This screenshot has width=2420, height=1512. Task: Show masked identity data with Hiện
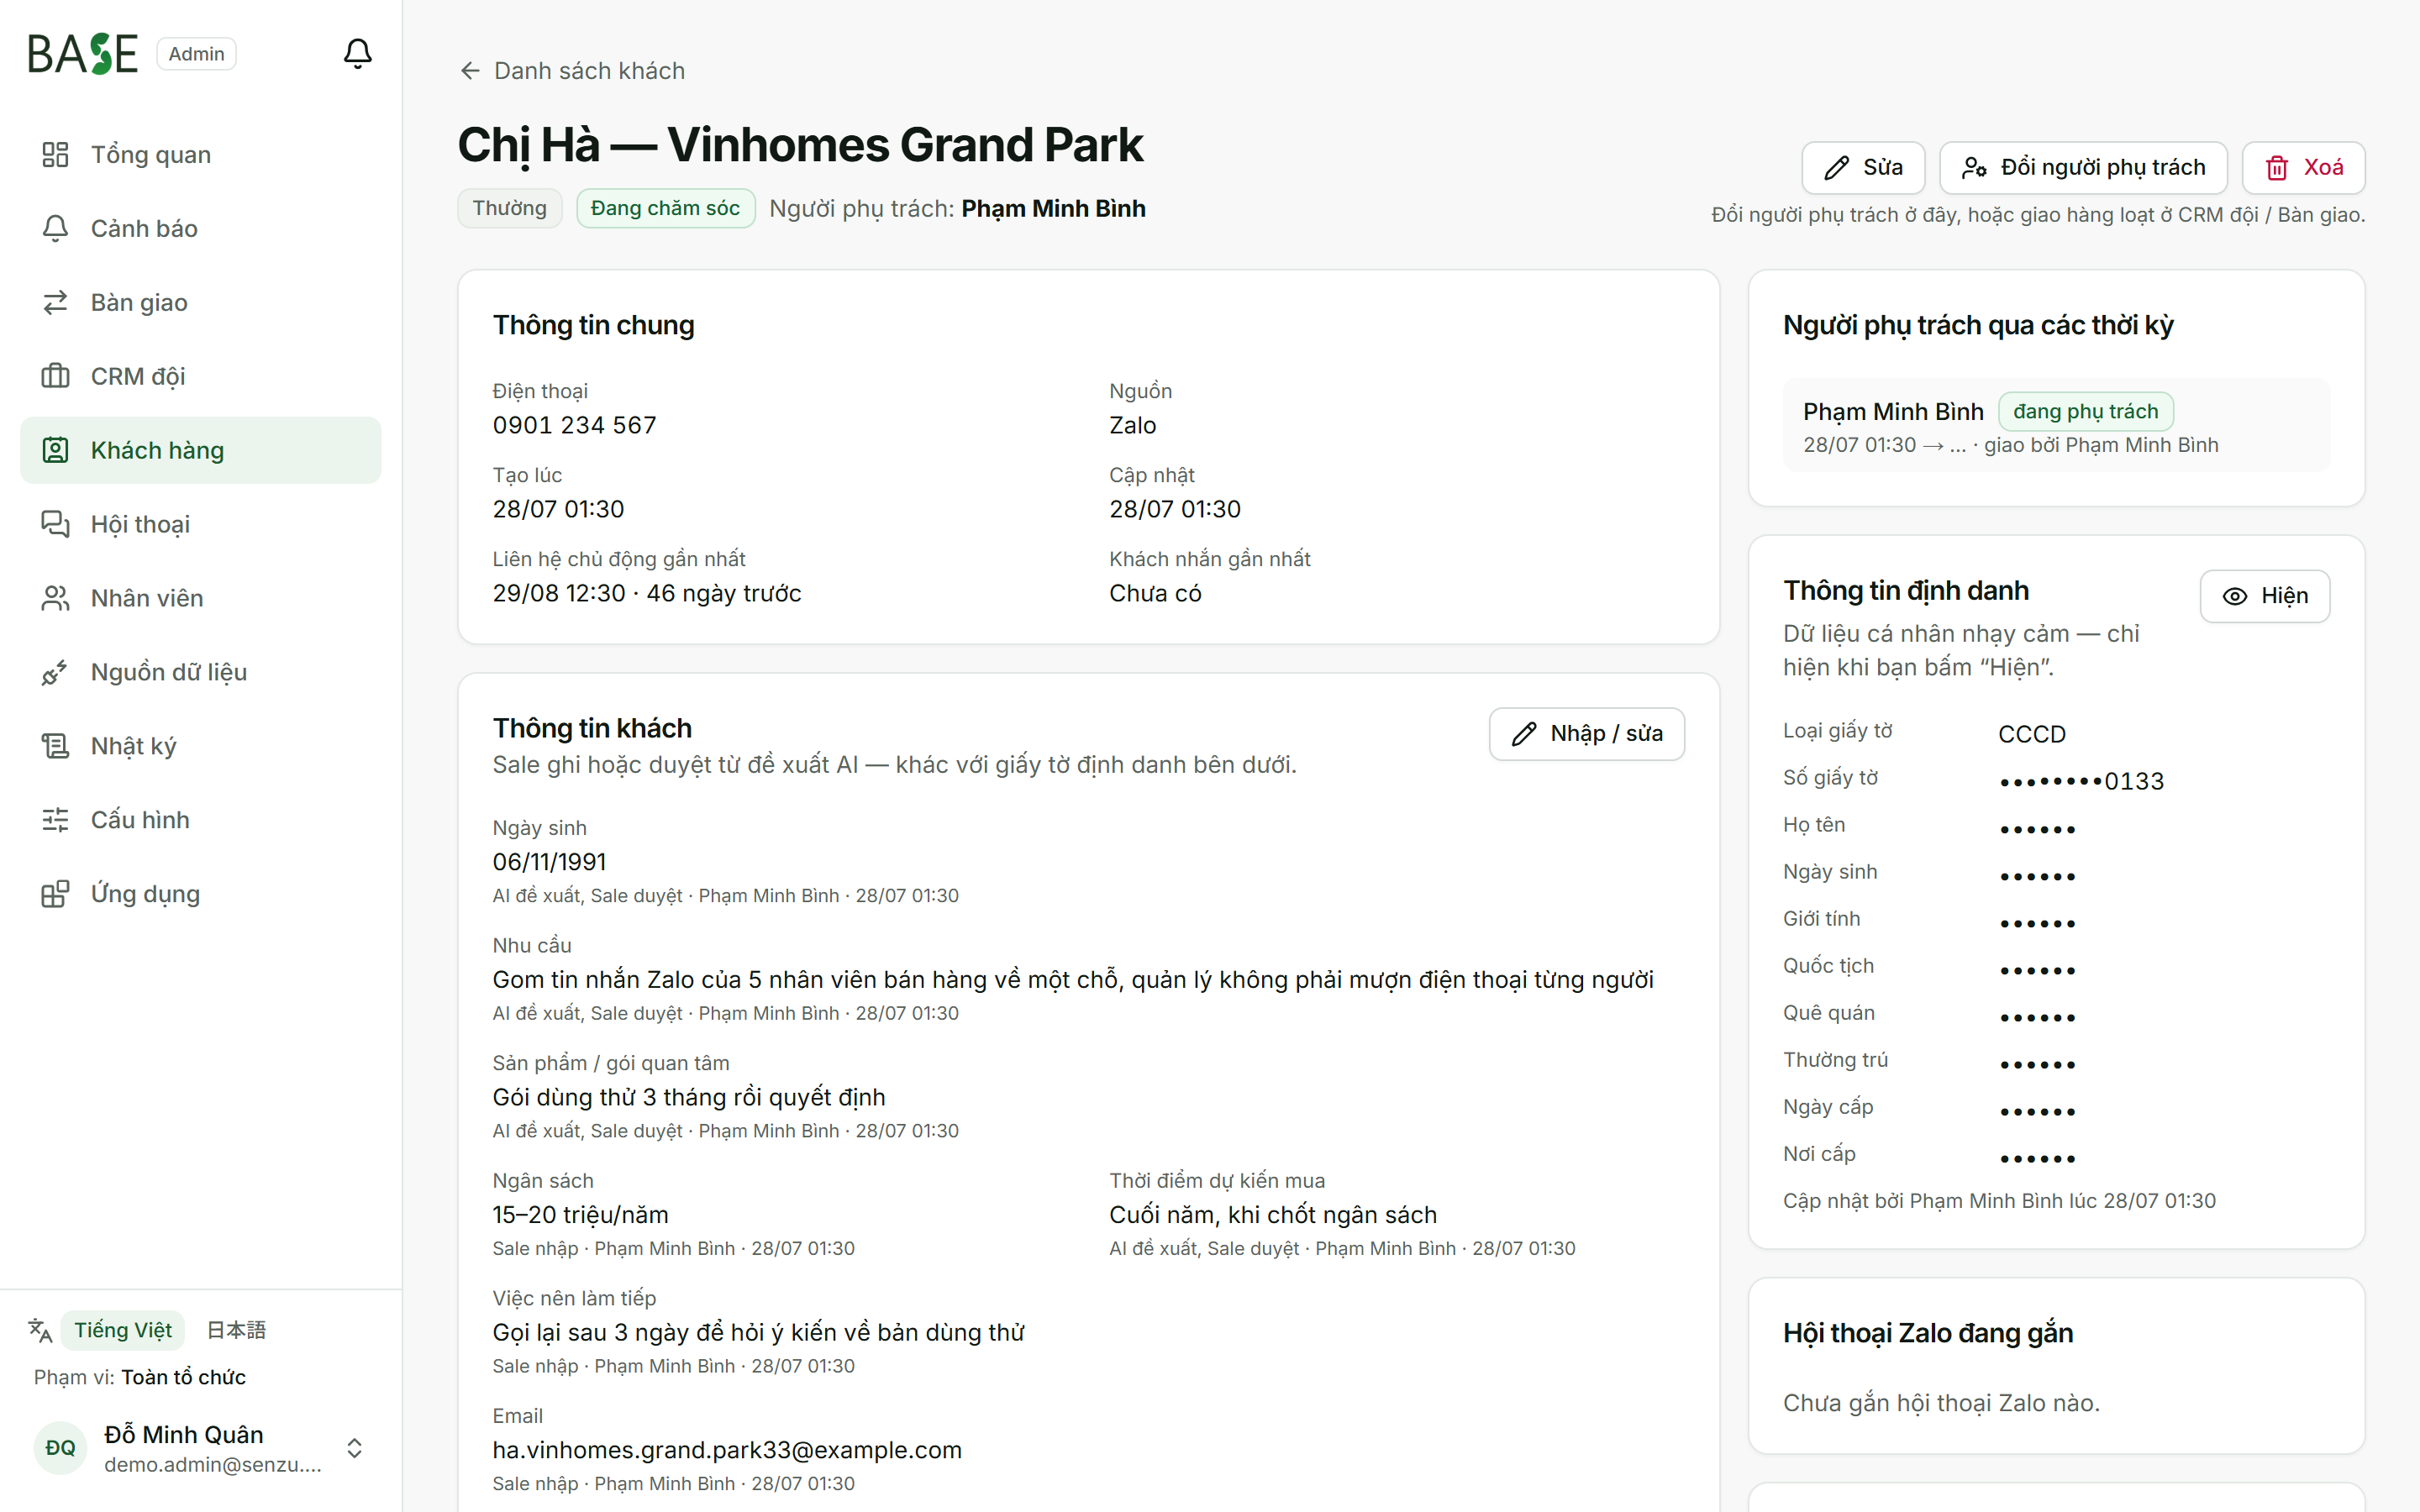coord(2264,596)
